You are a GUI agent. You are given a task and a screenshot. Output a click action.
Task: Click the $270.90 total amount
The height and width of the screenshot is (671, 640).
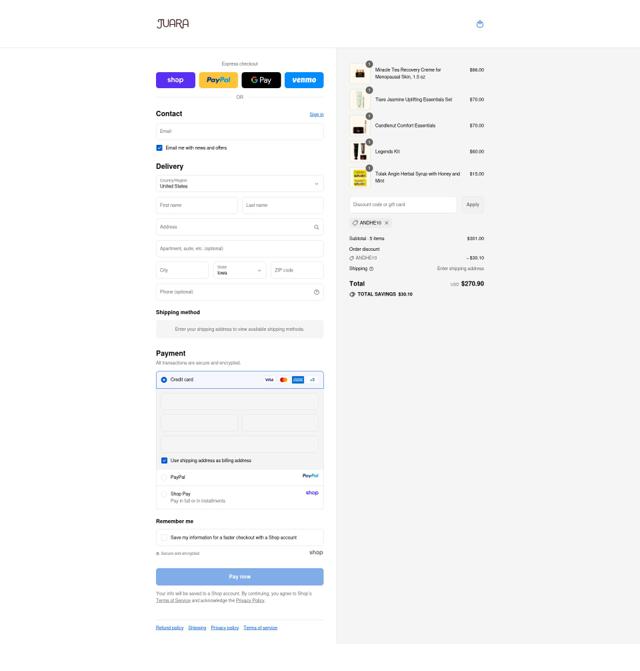click(x=472, y=284)
